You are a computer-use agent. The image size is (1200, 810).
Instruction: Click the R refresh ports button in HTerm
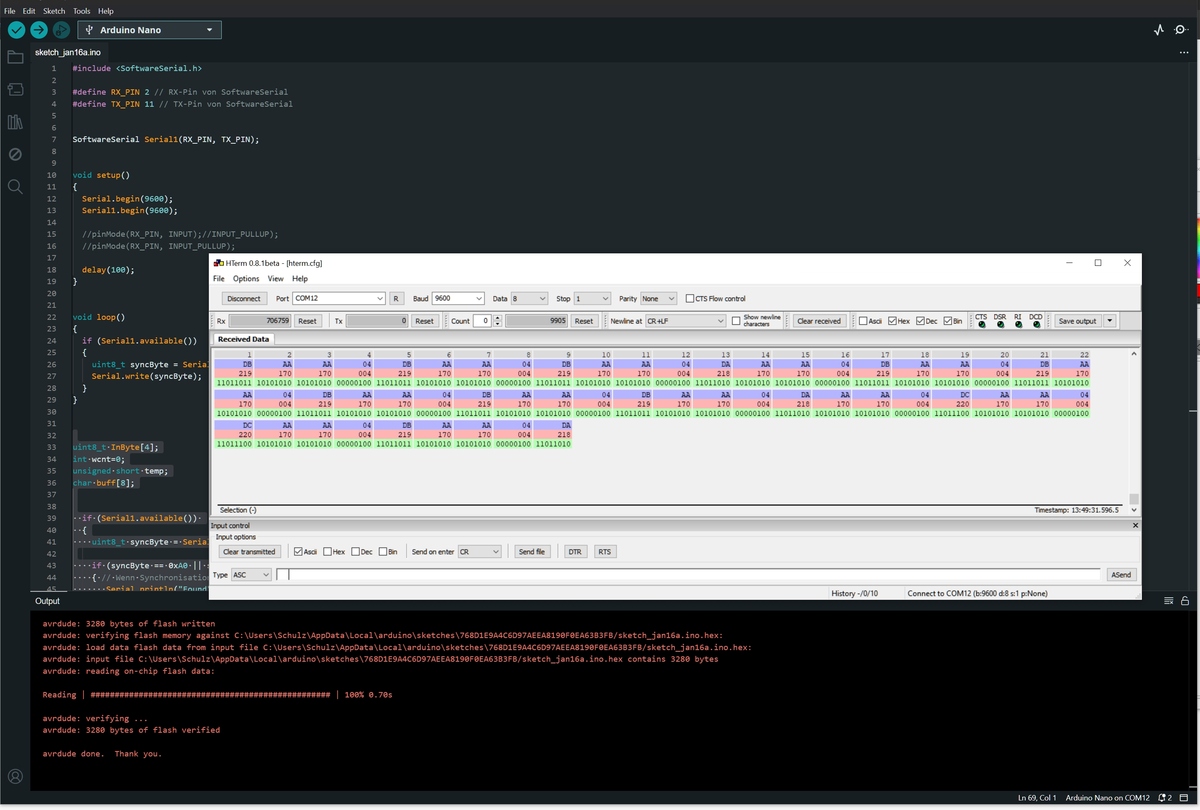click(396, 298)
